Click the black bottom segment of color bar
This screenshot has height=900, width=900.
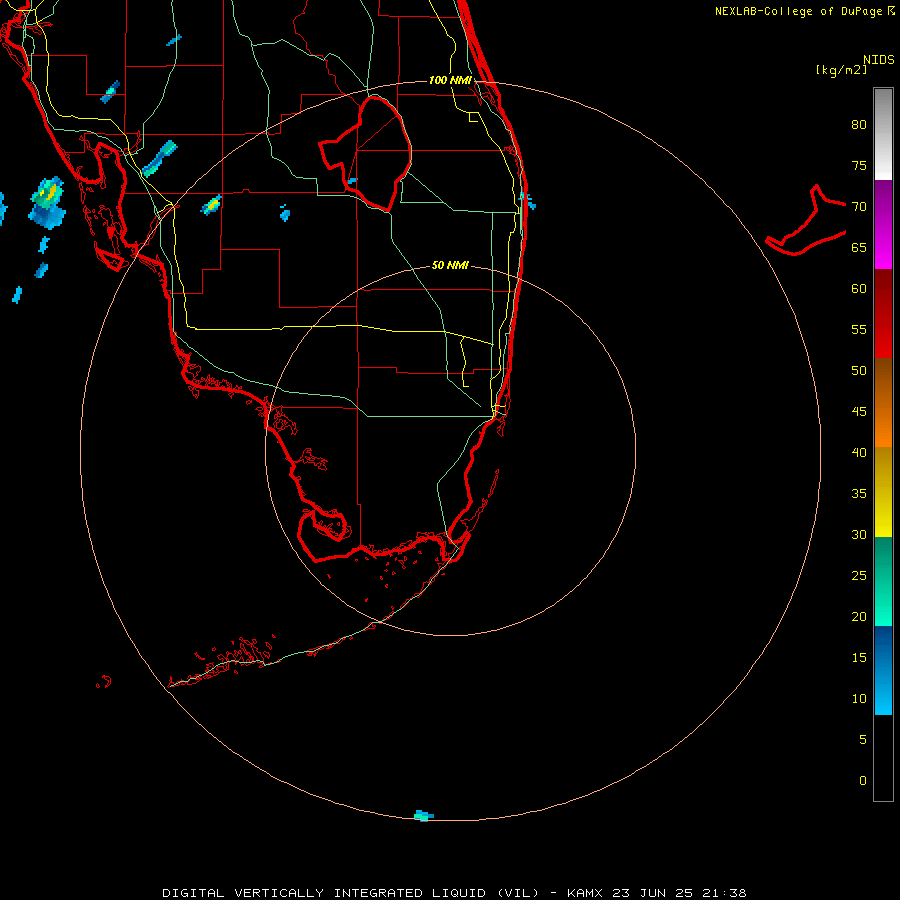[883, 758]
